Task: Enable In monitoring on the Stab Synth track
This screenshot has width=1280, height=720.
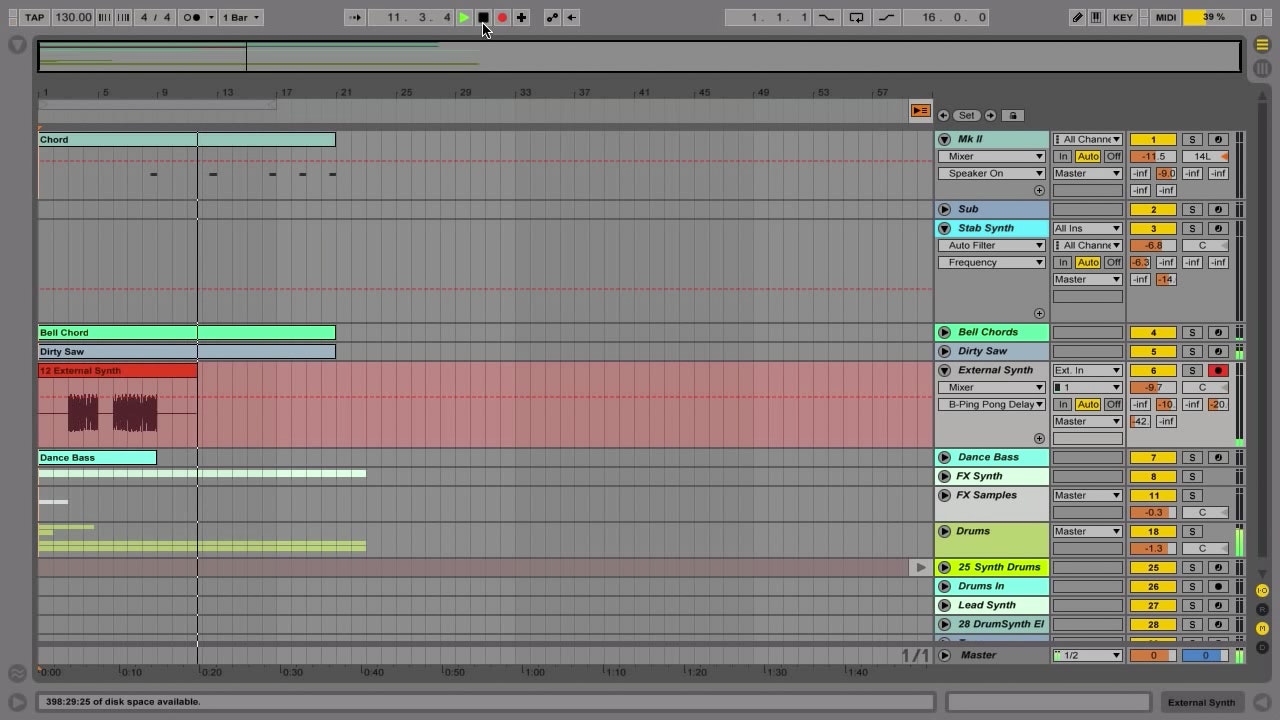Action: 1063,262
